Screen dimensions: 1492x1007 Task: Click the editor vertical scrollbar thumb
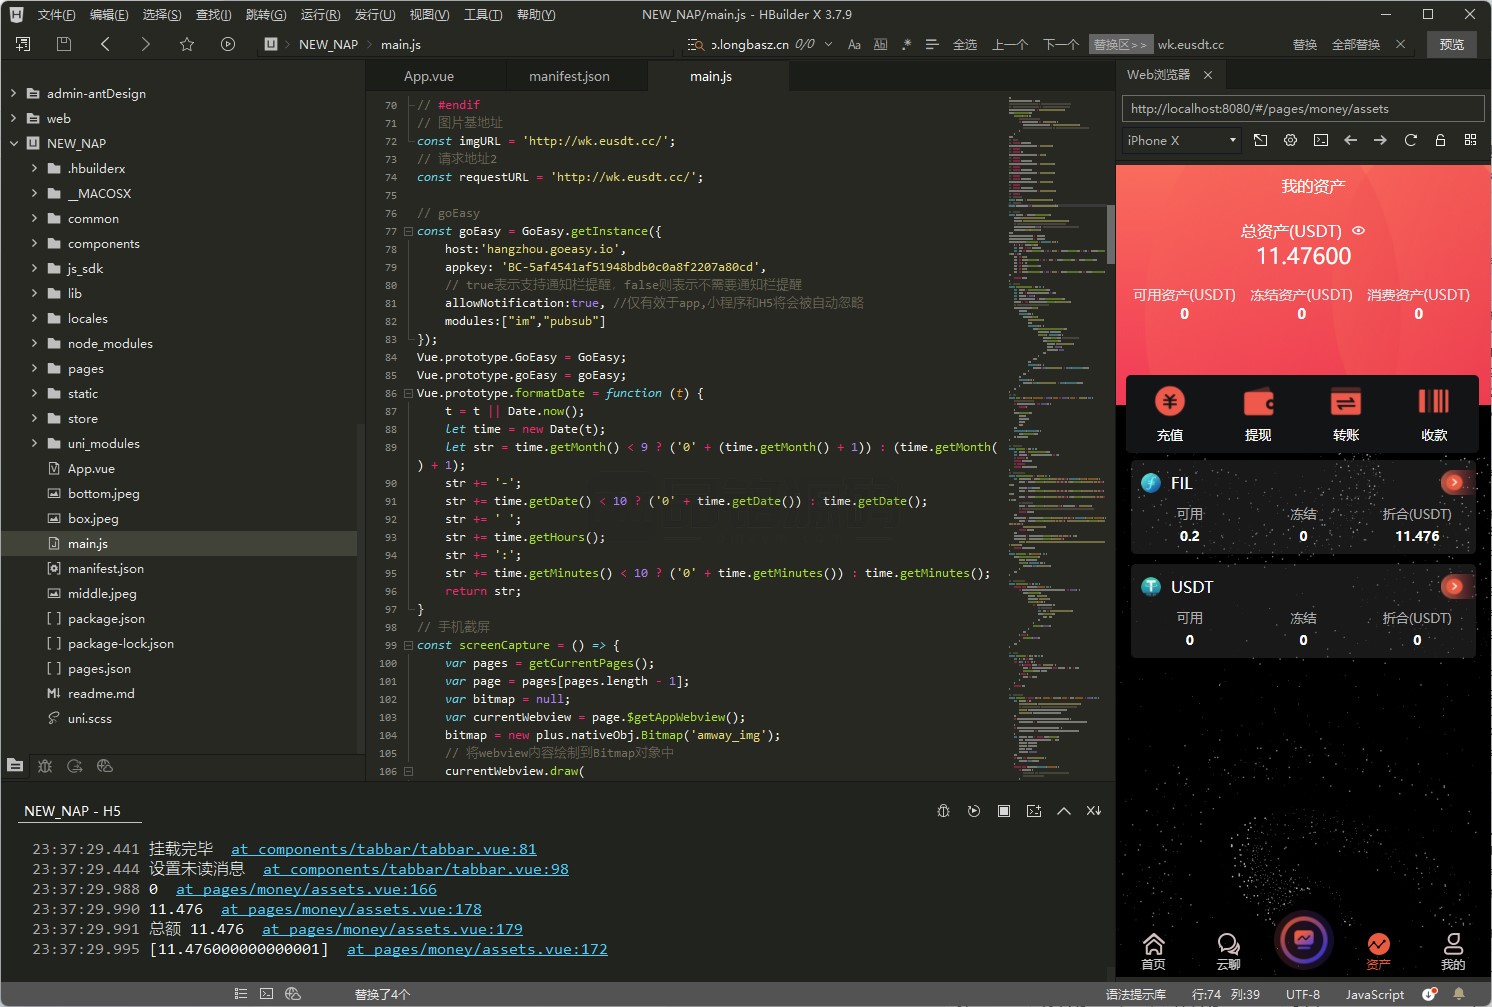pos(1110,235)
